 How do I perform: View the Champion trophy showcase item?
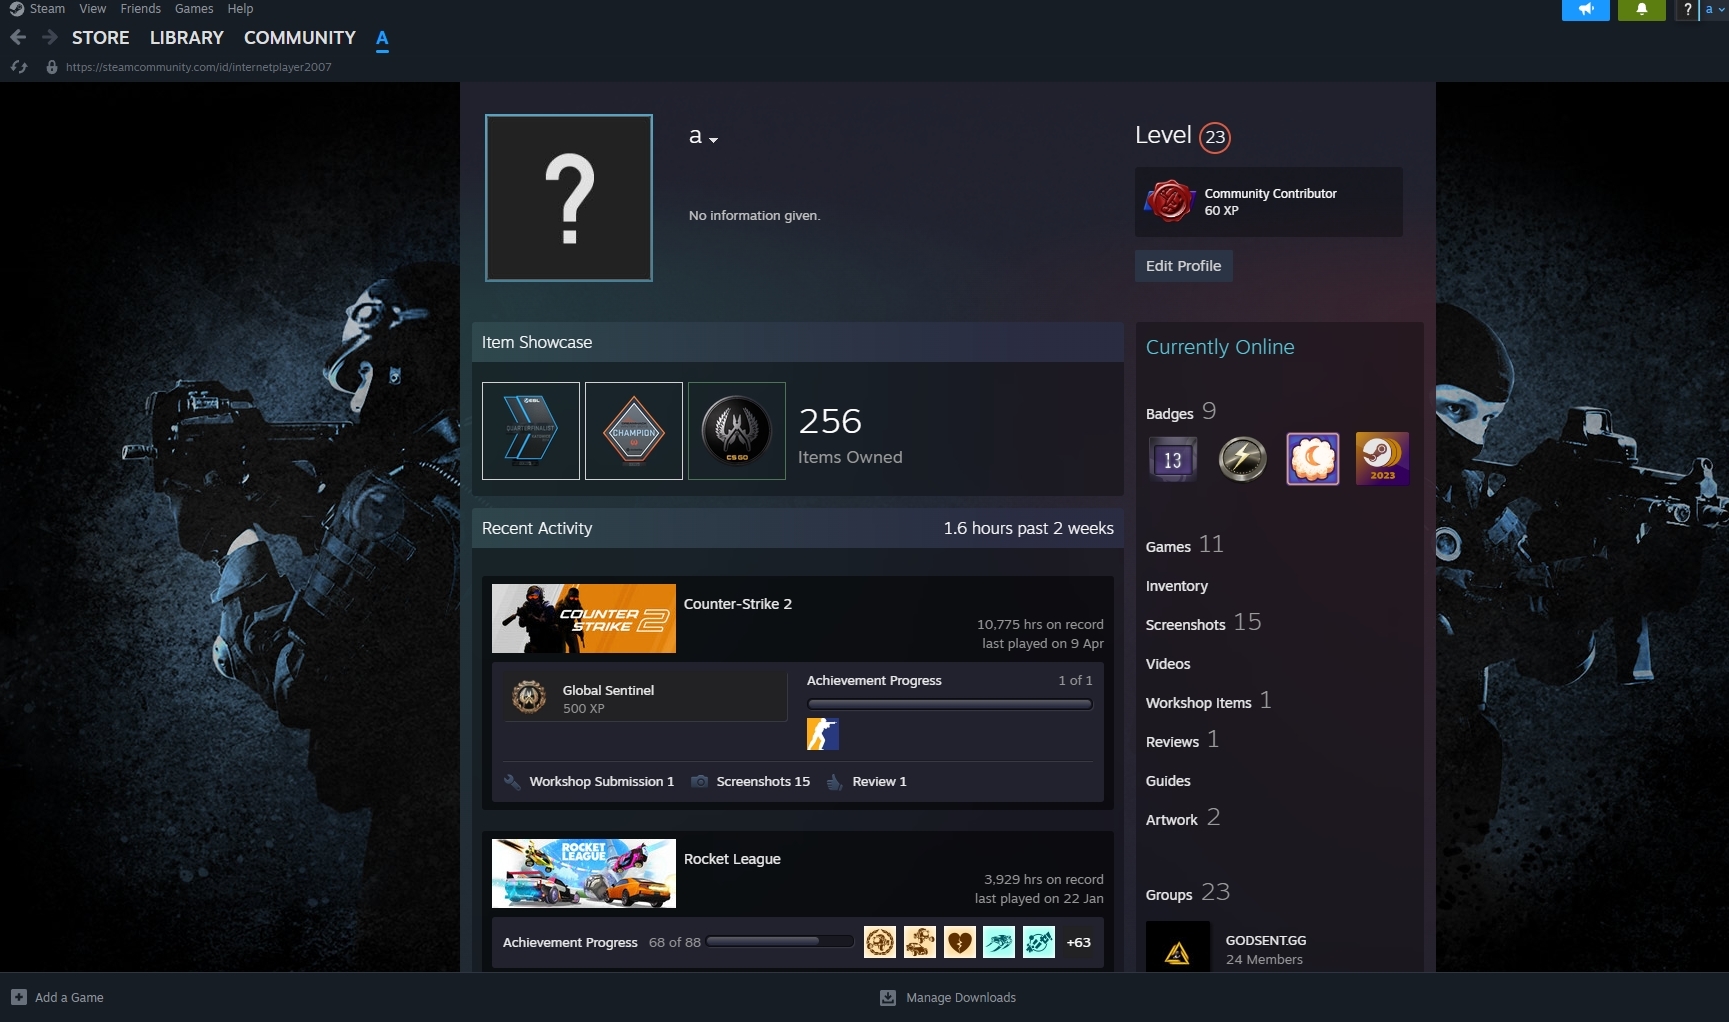click(x=634, y=431)
